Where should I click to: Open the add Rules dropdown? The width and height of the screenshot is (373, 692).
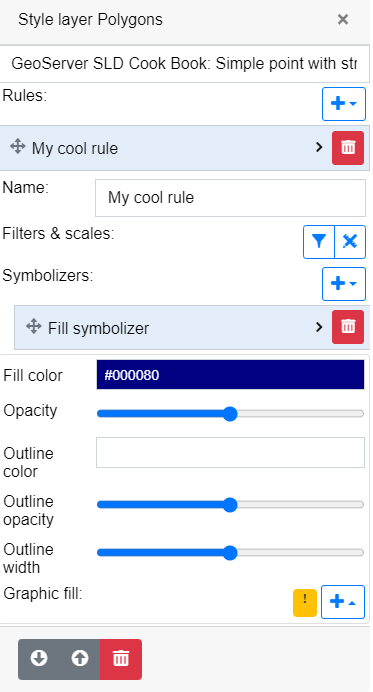tap(344, 104)
